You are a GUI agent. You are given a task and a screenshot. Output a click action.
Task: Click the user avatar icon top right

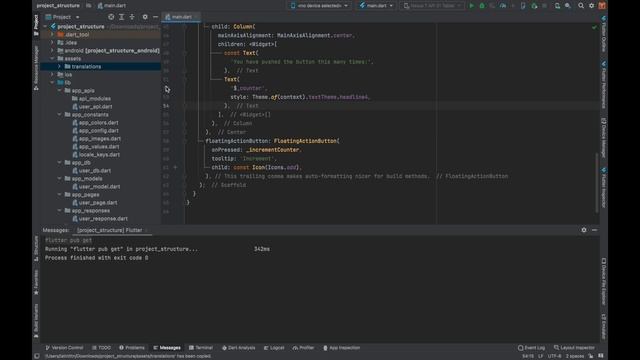tap(602, 6)
